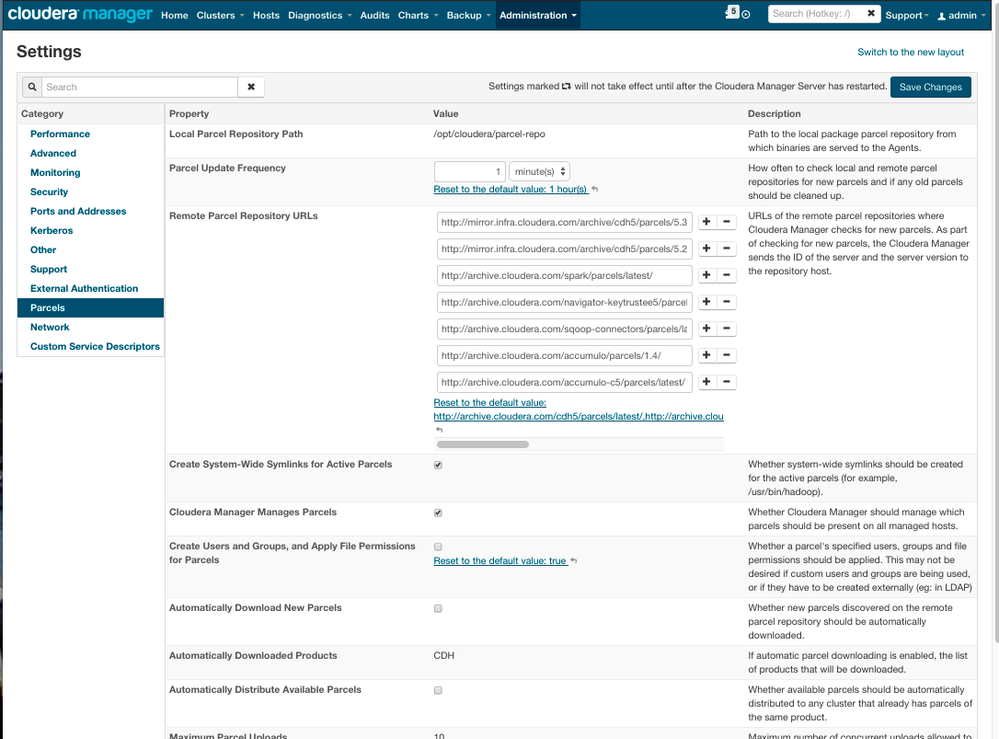Add a URL after the cdh5/parcels/5.3 entry
Viewport: 999px width, 739px height.
pyautogui.click(x=706, y=222)
